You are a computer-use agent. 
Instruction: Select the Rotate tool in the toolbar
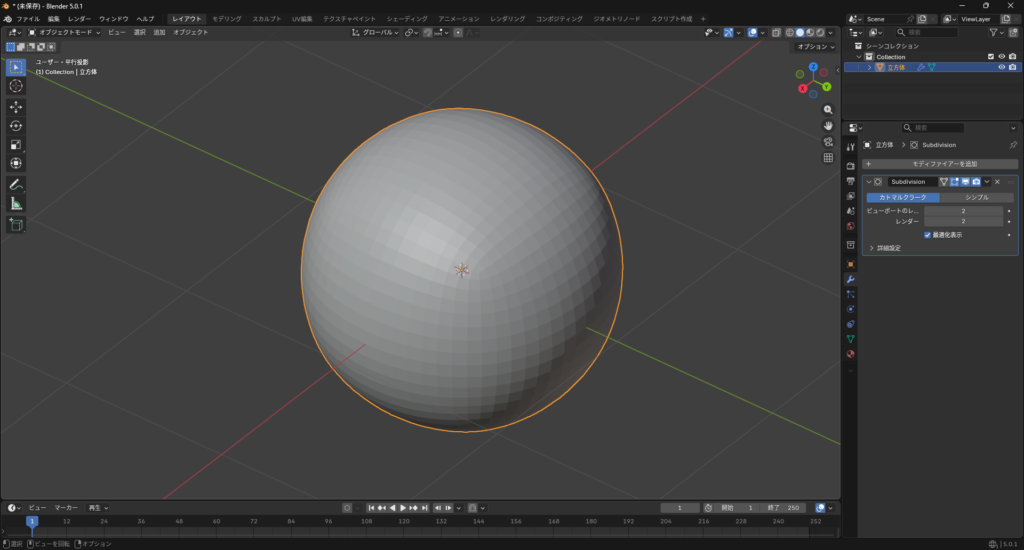[16, 126]
